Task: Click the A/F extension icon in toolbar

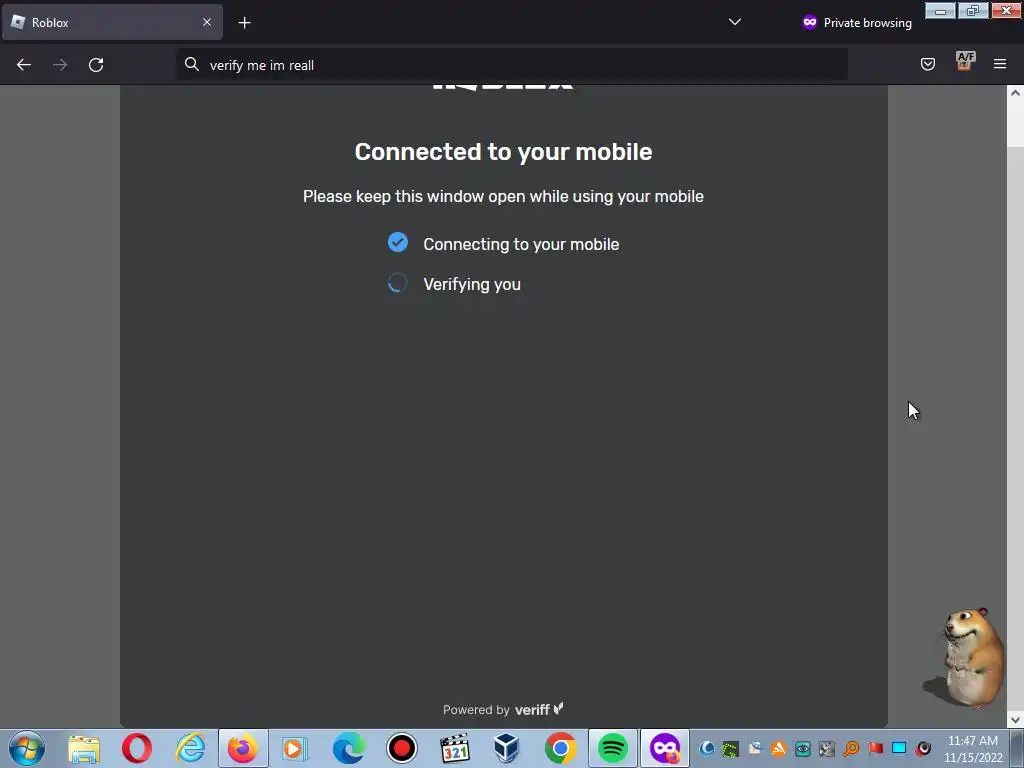Action: coord(965,61)
